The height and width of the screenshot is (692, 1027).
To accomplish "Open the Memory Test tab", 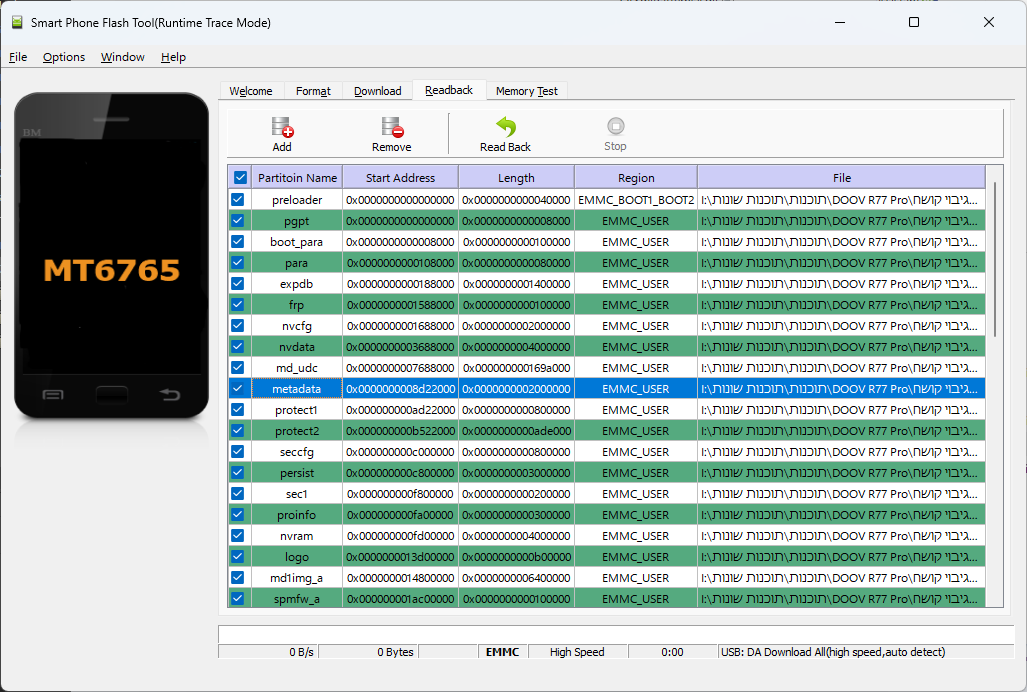I will click(x=526, y=91).
